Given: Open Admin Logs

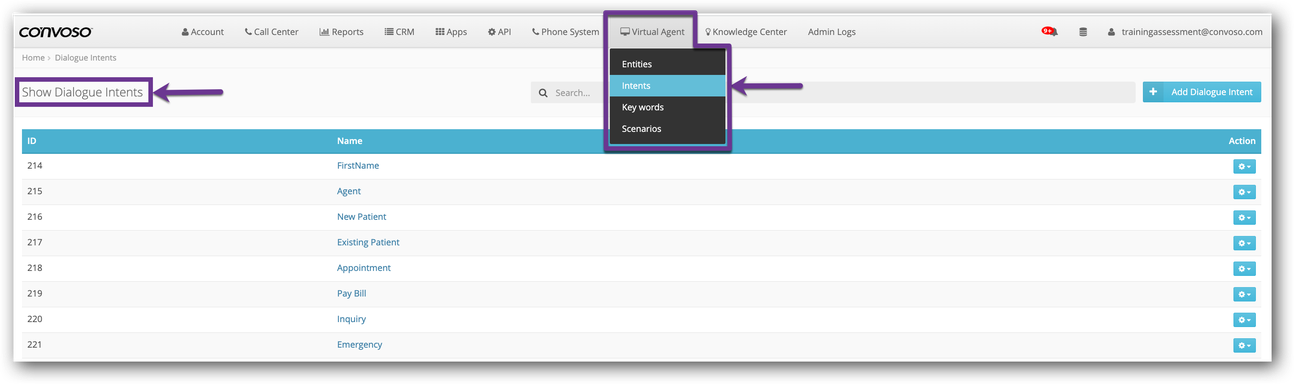Looking at the screenshot, I should (832, 32).
